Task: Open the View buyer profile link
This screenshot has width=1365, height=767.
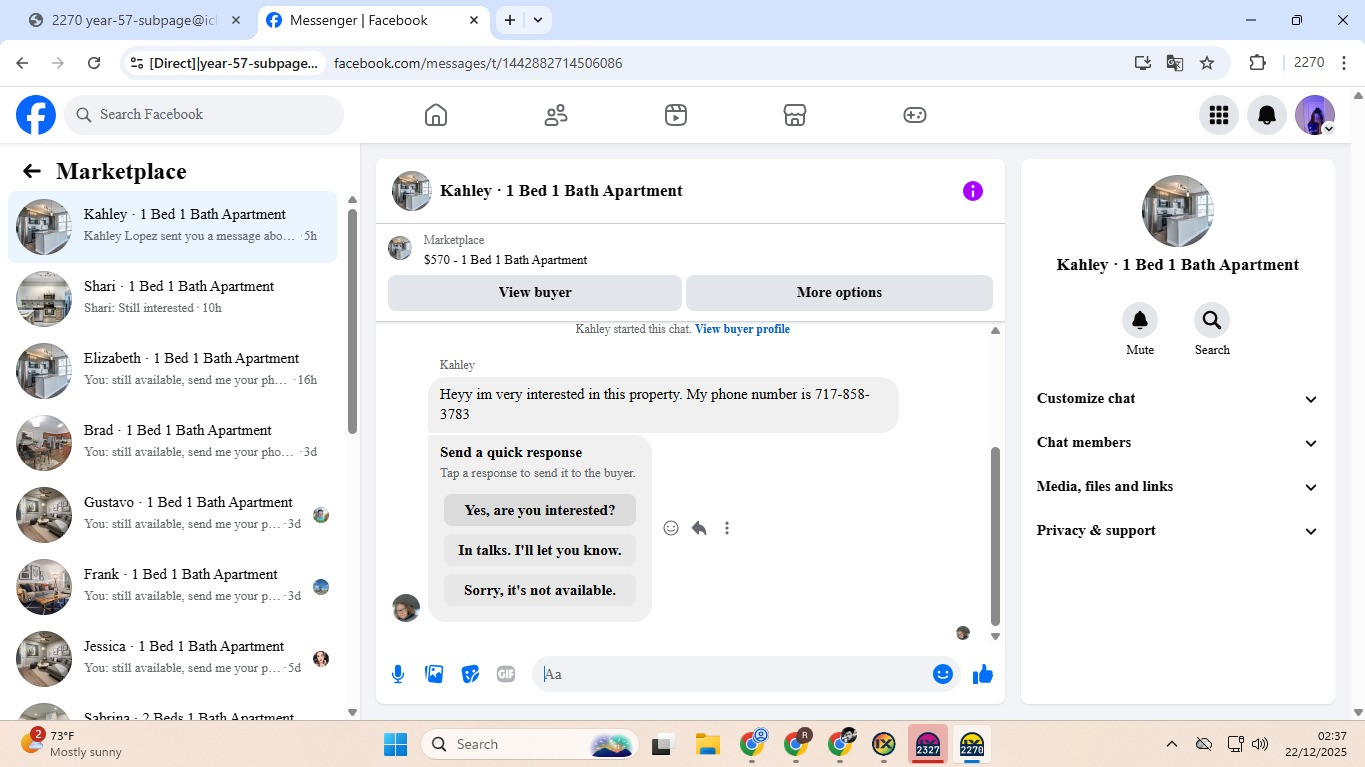Action: (742, 329)
